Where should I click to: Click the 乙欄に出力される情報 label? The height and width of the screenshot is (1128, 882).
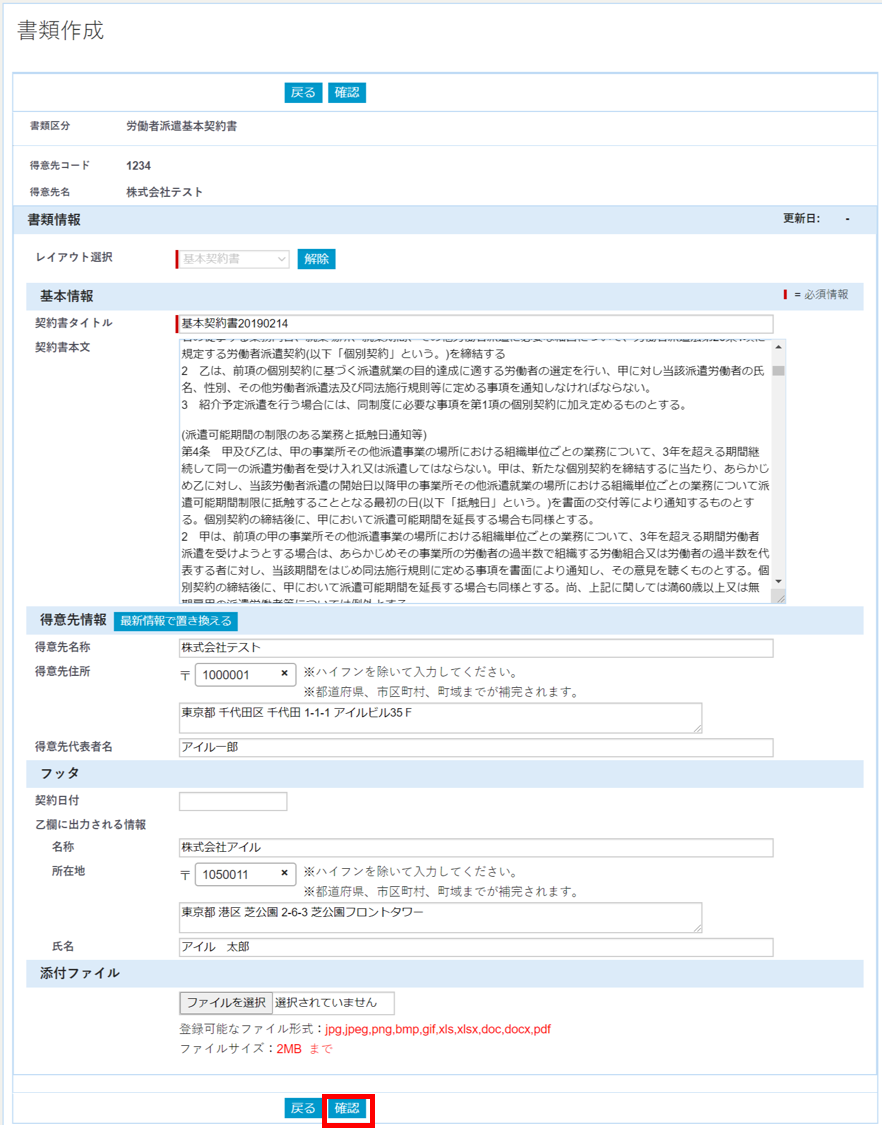pos(91,825)
